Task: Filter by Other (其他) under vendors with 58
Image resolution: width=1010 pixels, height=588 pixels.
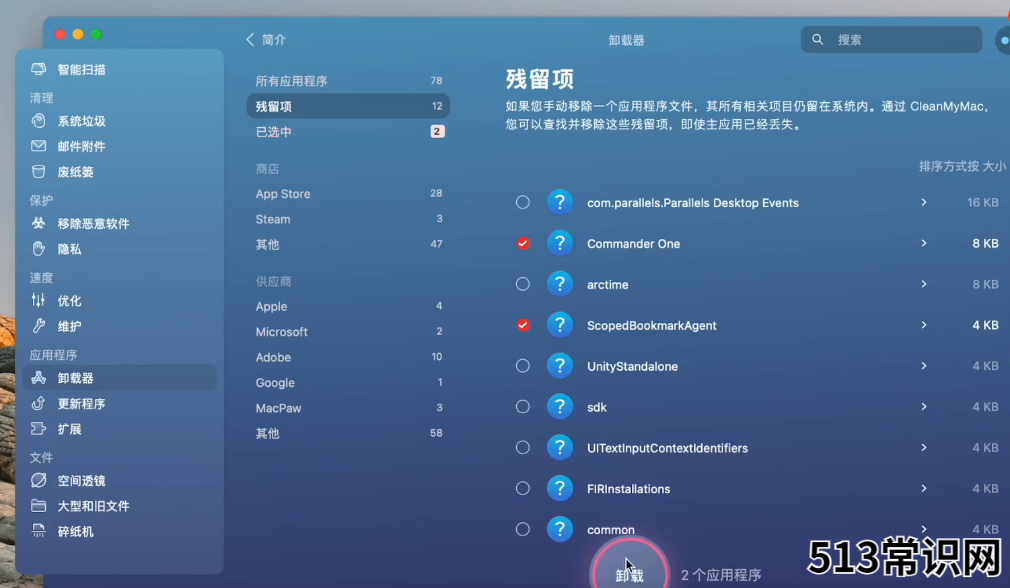Action: point(348,433)
